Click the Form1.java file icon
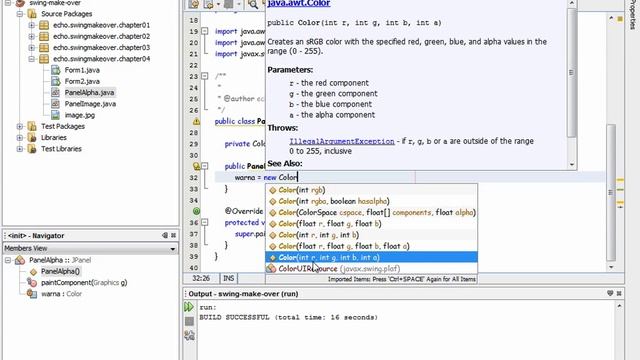The width and height of the screenshot is (640, 360). pyautogui.click(x=56, y=70)
